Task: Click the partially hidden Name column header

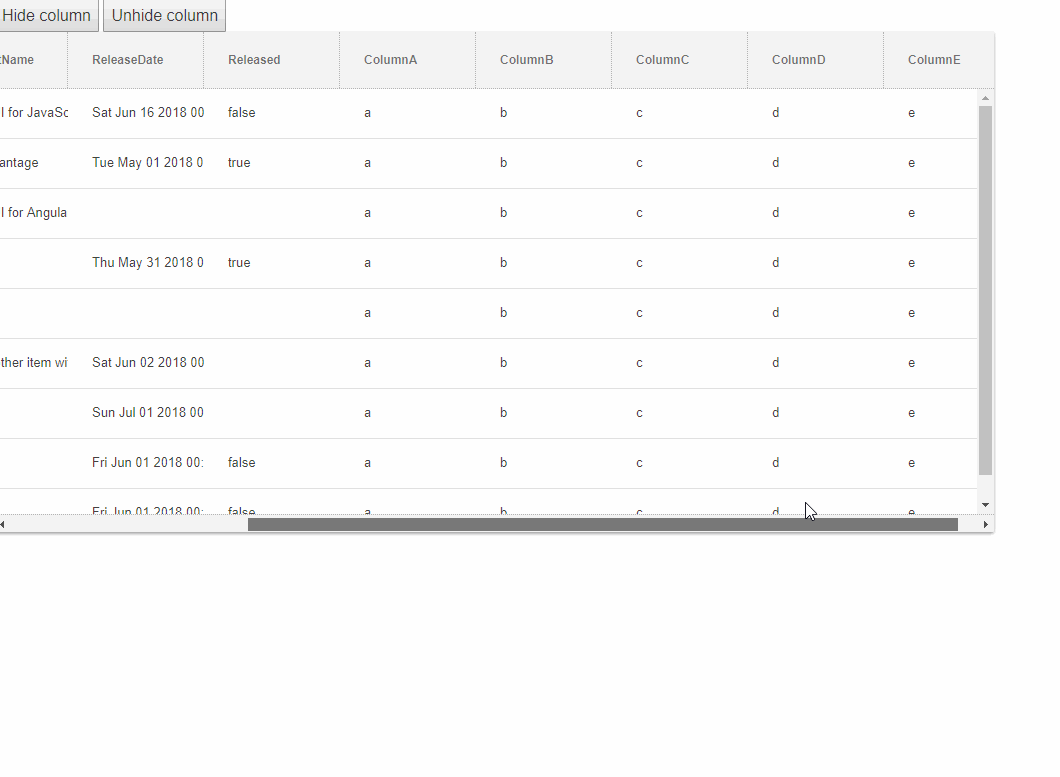Action: tap(20, 59)
